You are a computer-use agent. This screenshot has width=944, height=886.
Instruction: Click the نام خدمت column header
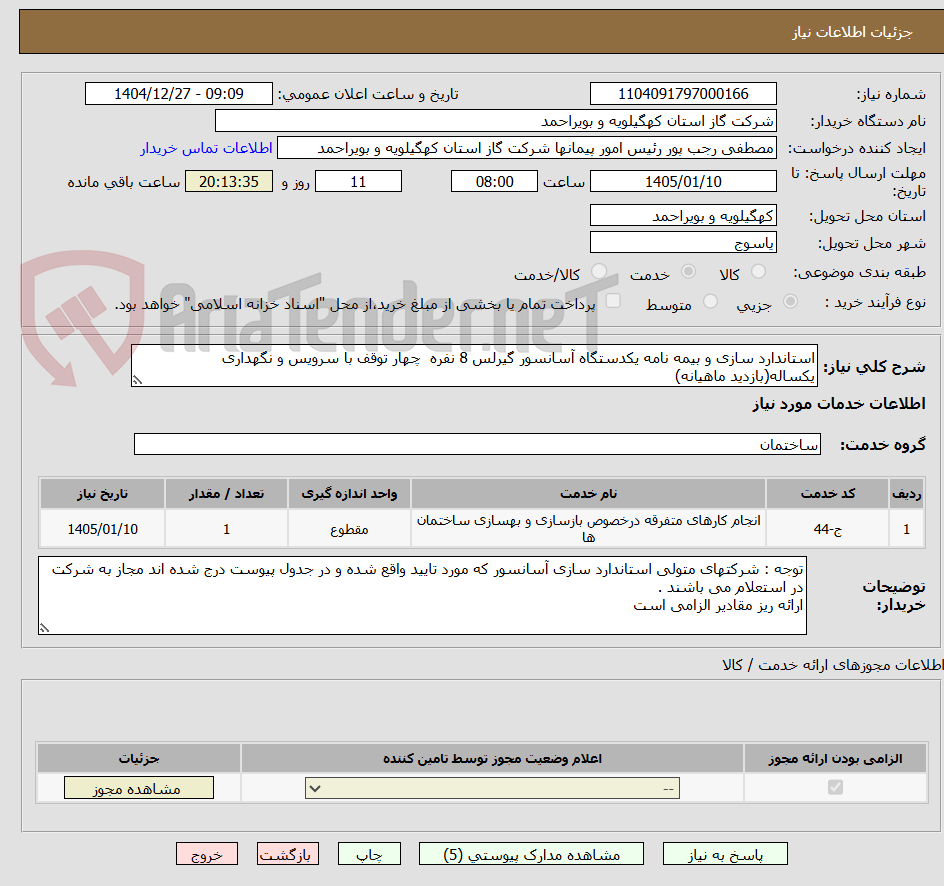588,494
